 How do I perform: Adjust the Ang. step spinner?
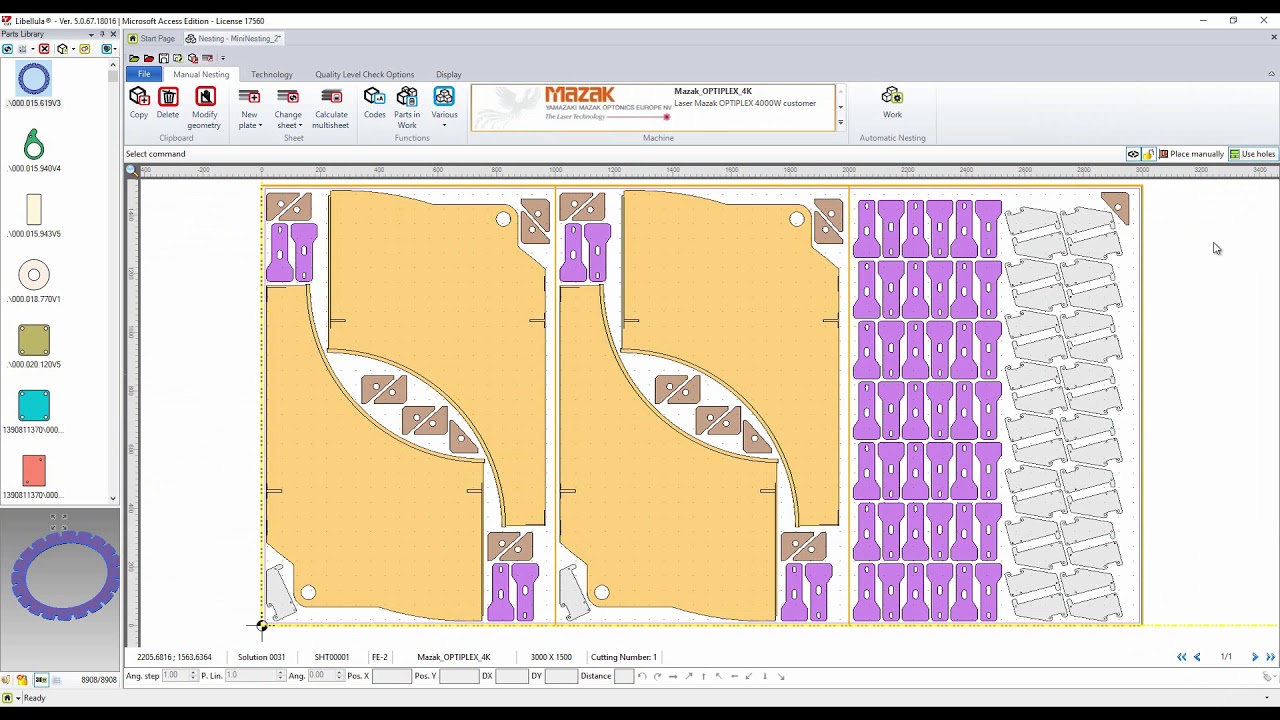point(193,676)
